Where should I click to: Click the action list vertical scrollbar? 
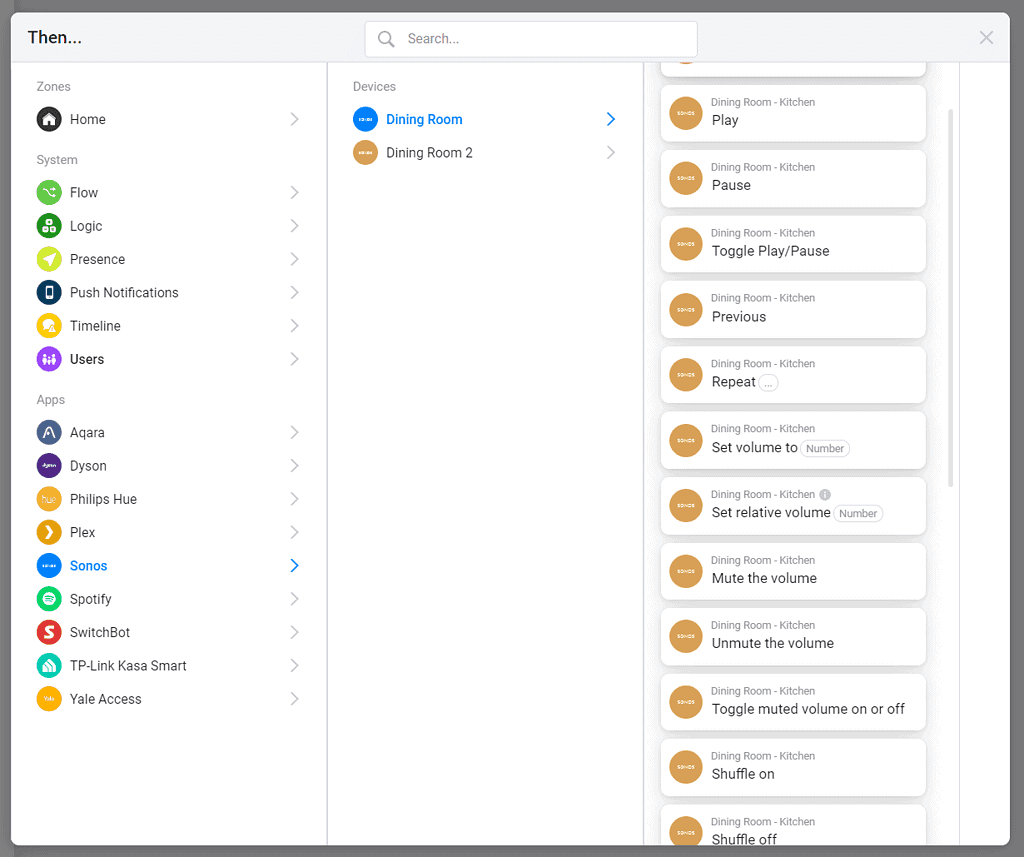tap(950, 298)
